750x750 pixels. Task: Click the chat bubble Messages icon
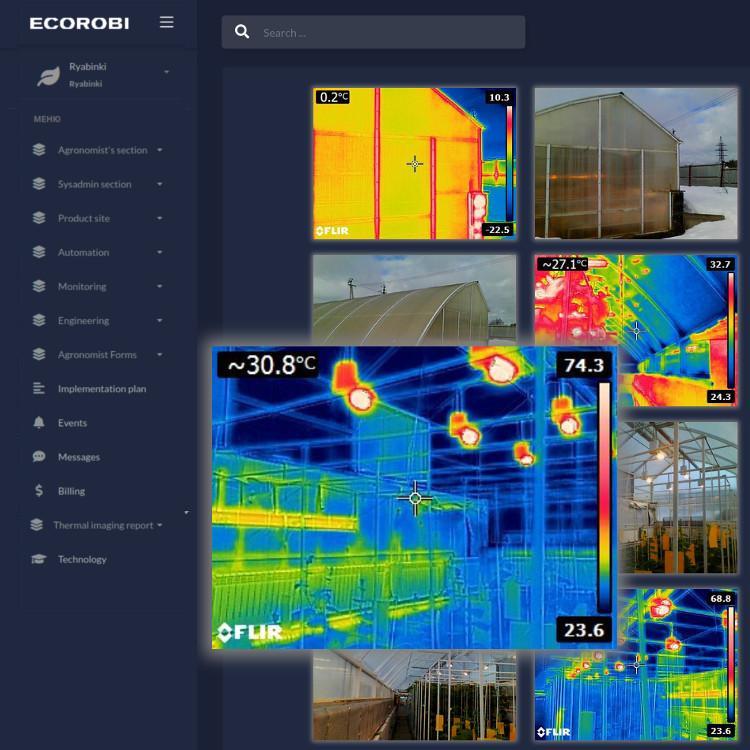coord(39,457)
